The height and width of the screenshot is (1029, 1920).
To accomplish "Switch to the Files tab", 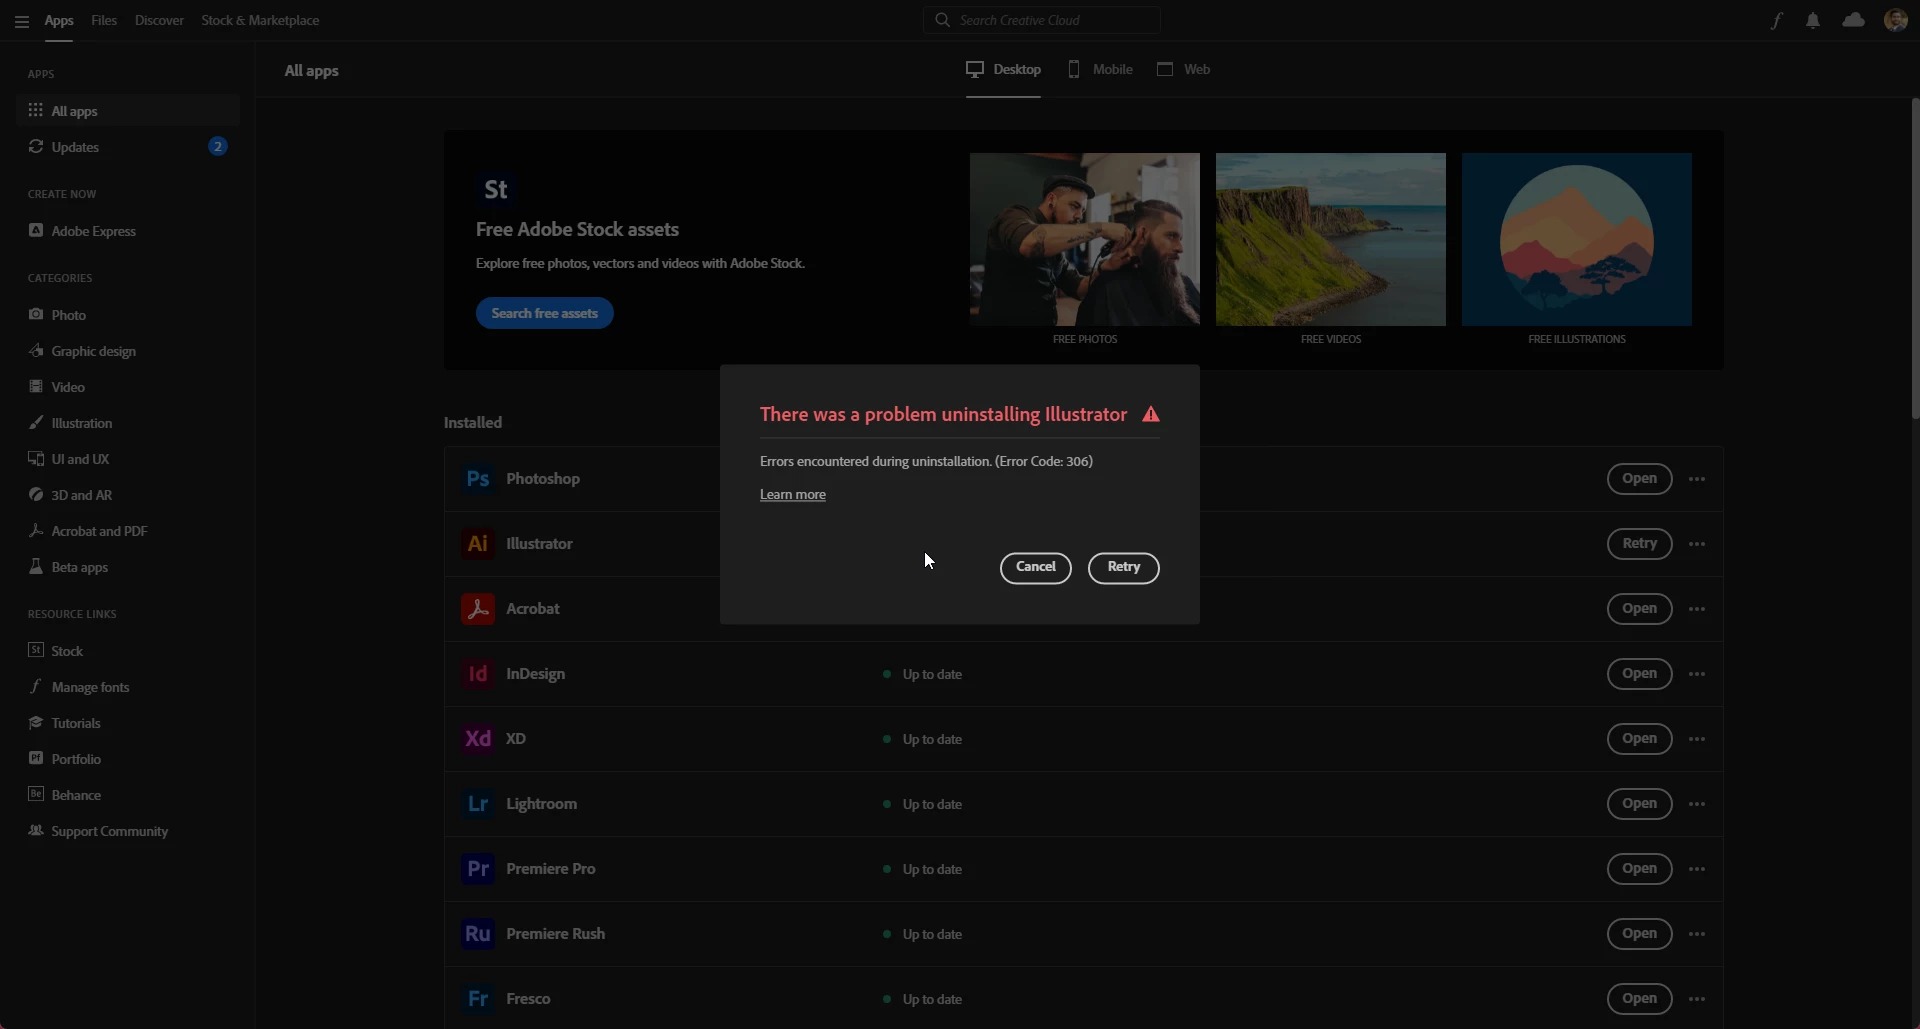I will tap(104, 20).
